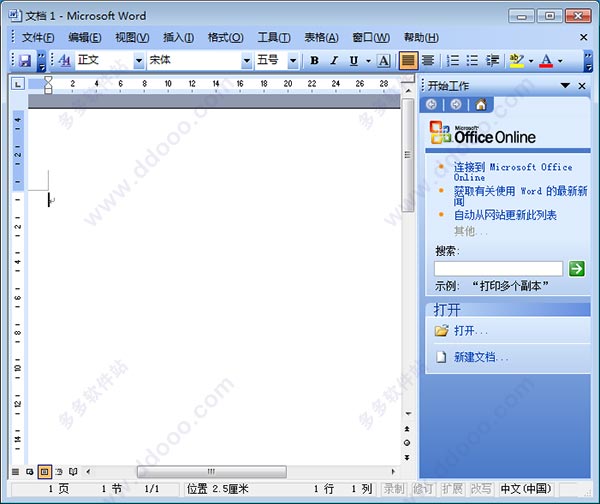
Task: Open font color dropdown arrow
Action: [560, 60]
